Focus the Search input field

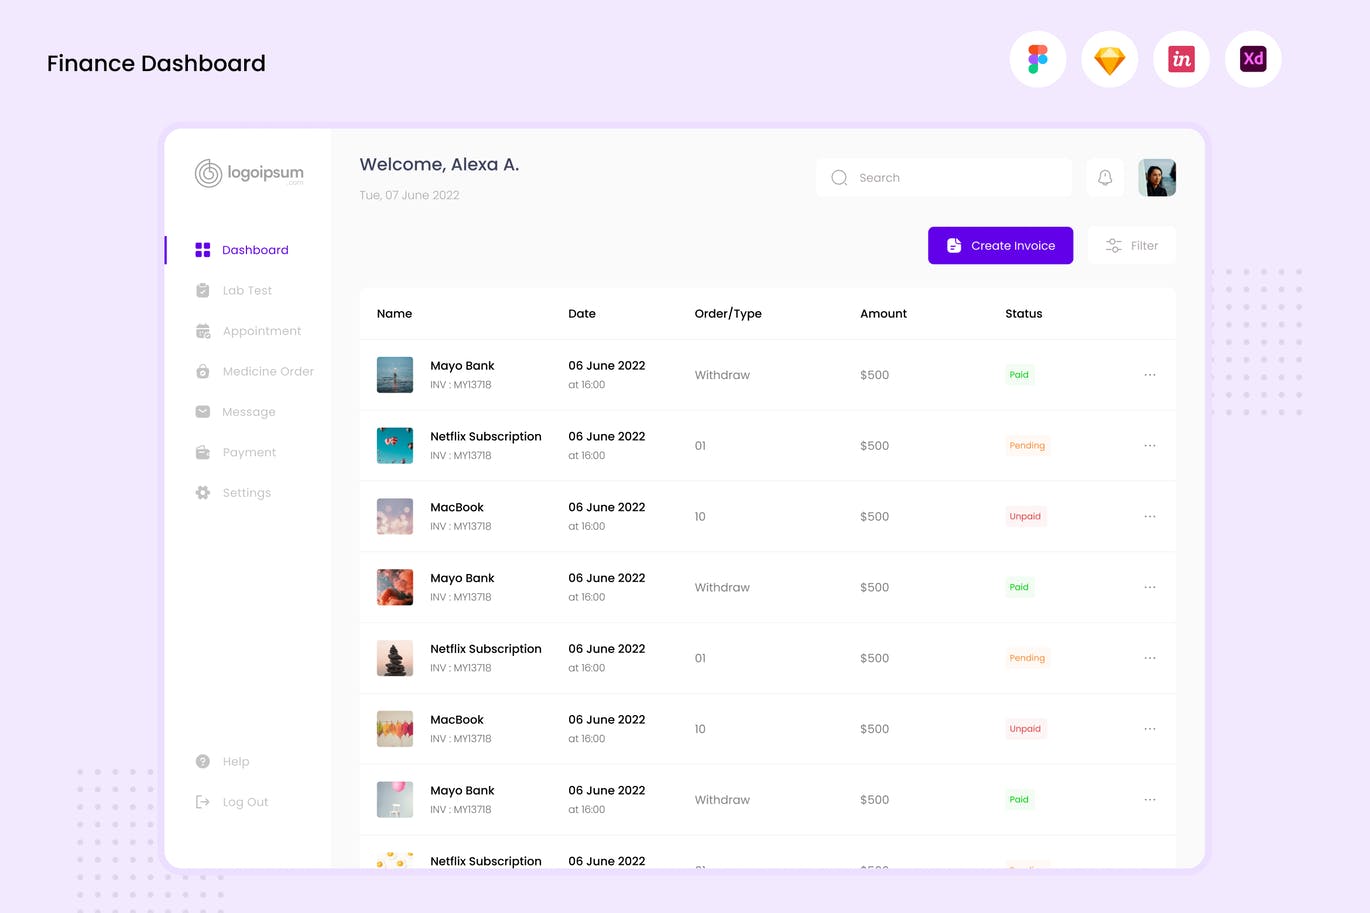coord(944,177)
